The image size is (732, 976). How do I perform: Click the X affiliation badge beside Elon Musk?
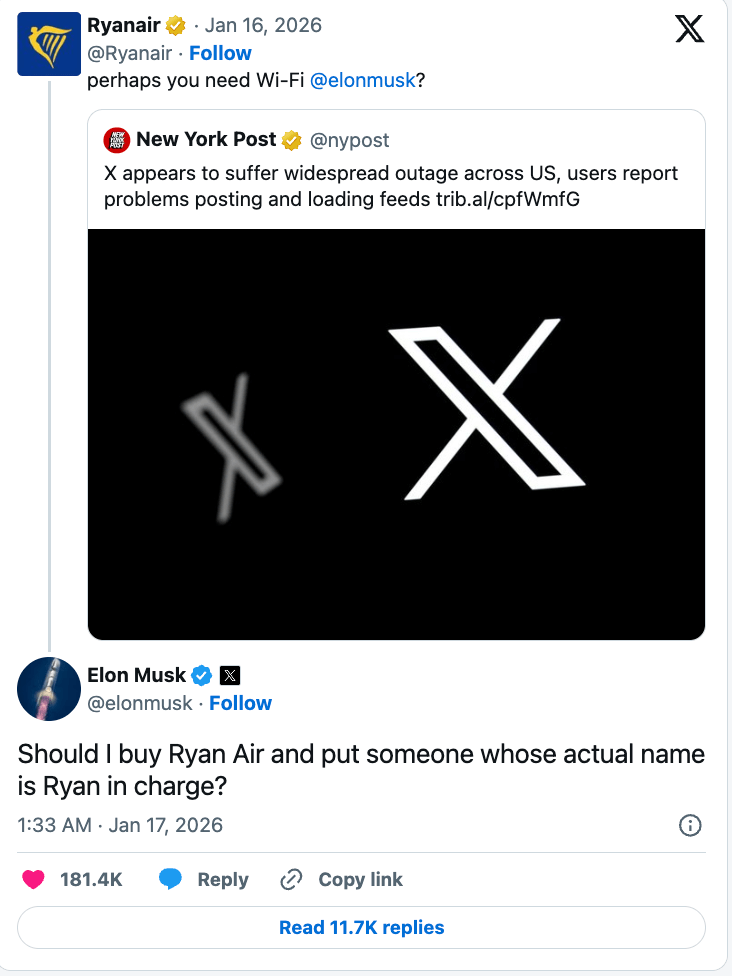(x=230, y=676)
